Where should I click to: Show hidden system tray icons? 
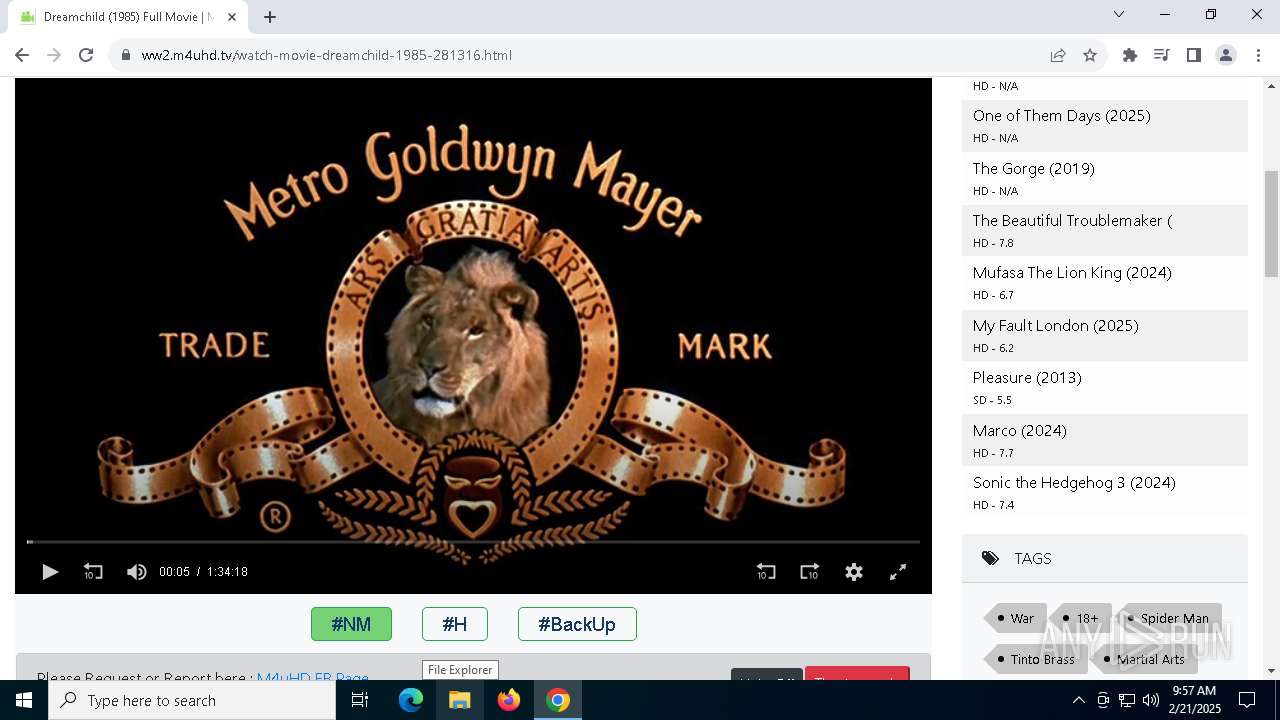coord(1078,700)
